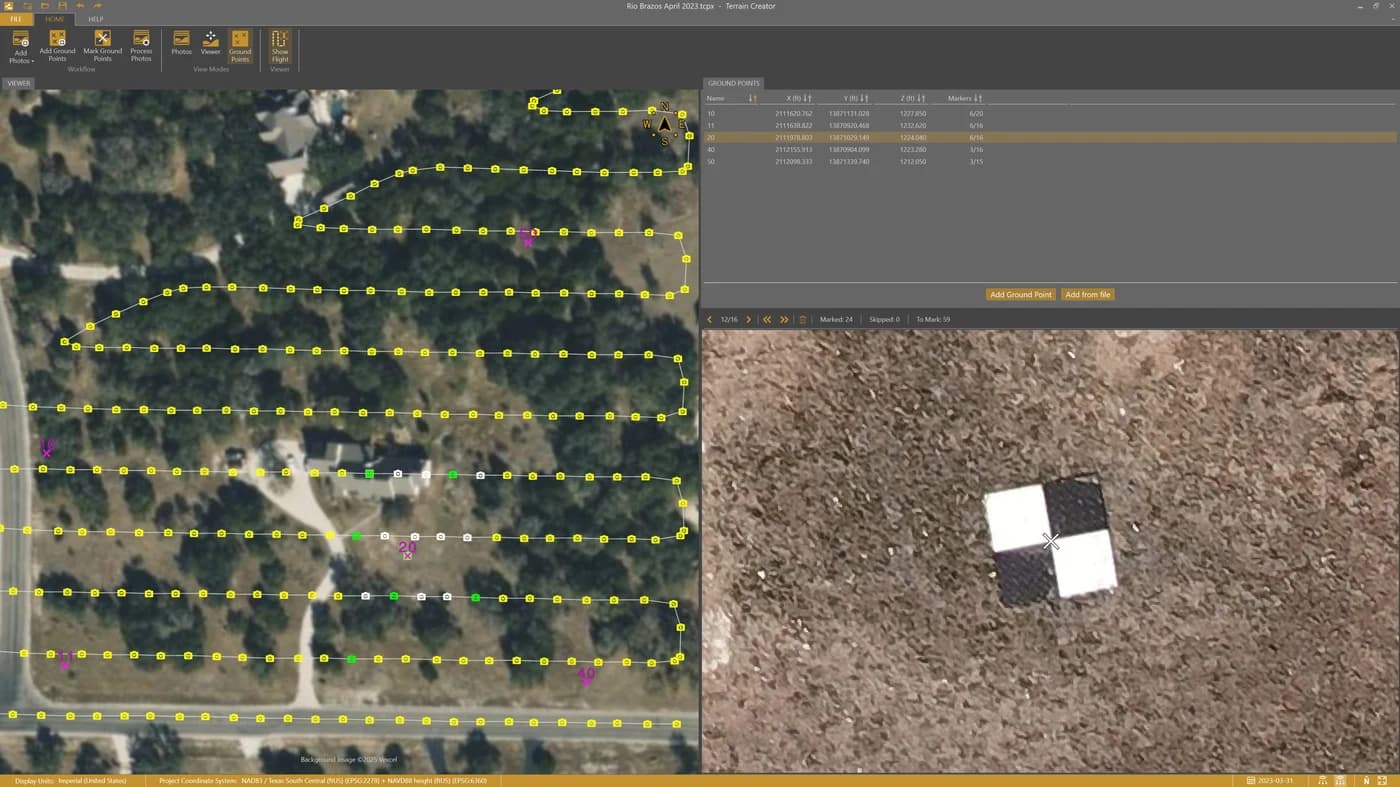The image size is (1400, 787).
Task: Select the VIEWER panel tab
Action: (19, 83)
